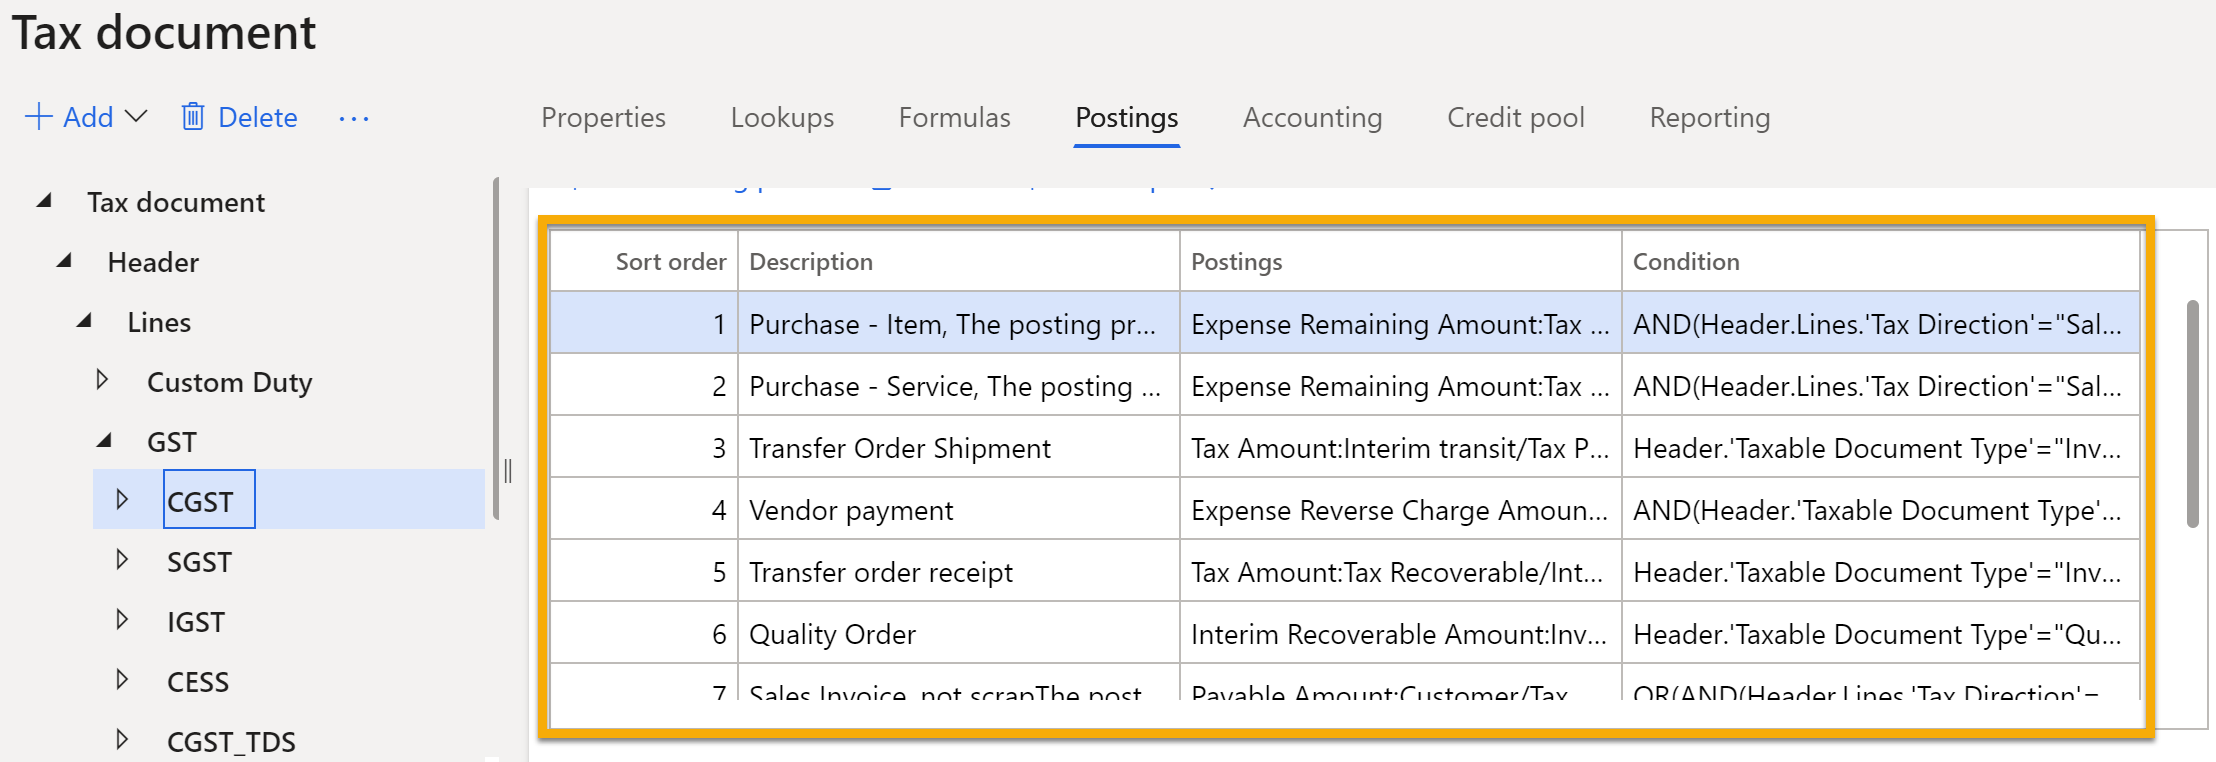The image size is (2216, 762).
Task: Expand the SGST tree node
Action: tap(122, 560)
